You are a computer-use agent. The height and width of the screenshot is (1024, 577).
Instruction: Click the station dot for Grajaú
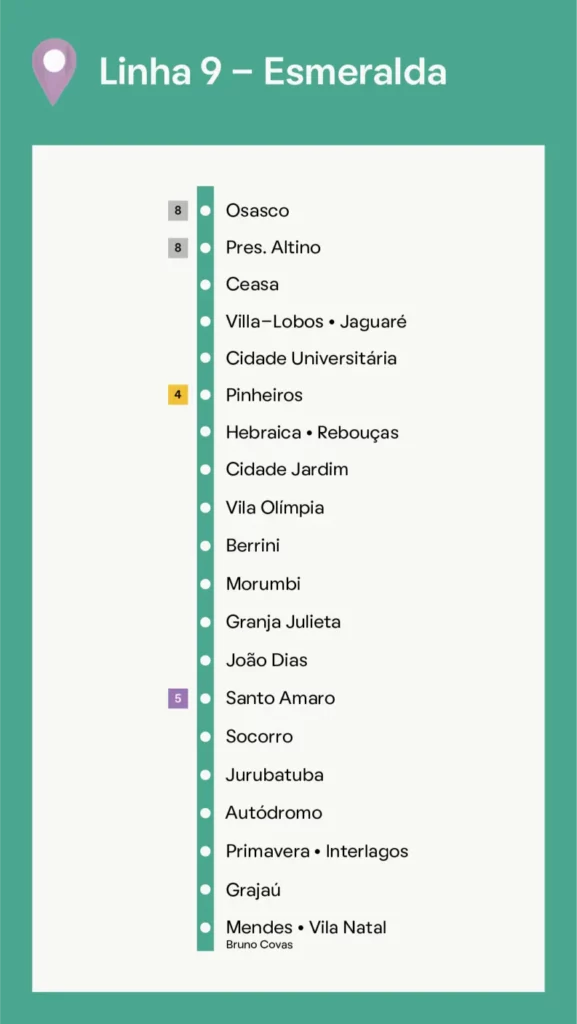coord(206,889)
